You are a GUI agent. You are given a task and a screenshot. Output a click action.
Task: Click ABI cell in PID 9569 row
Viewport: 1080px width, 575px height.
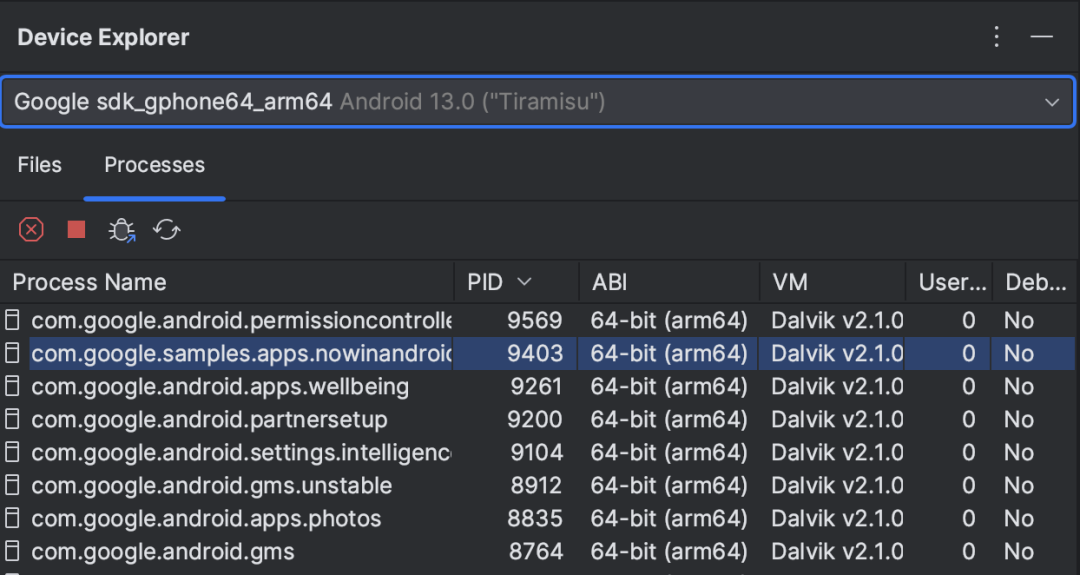point(669,320)
